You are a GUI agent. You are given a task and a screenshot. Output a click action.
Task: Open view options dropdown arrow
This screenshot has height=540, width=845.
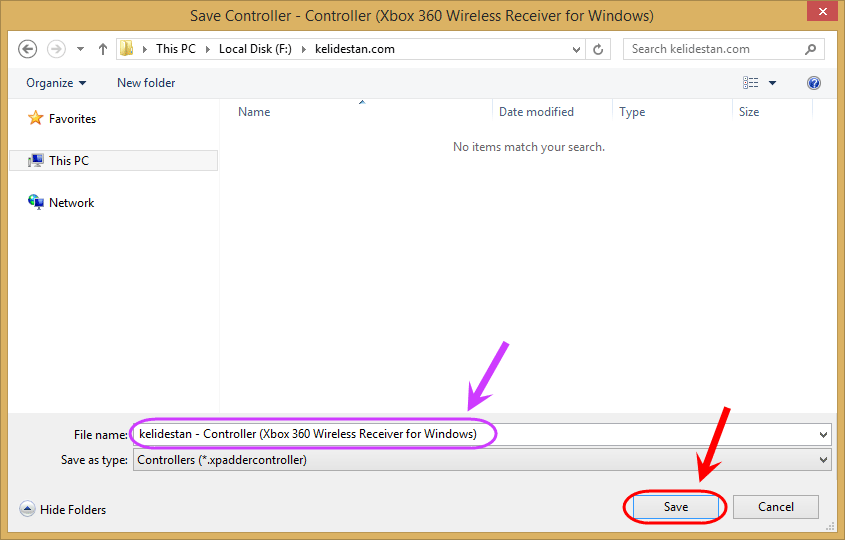(772, 83)
